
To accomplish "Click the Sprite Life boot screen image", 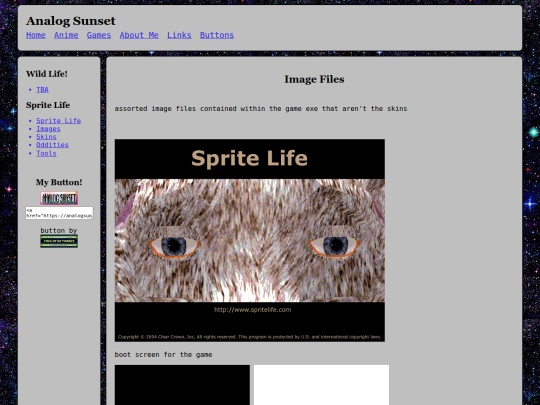I will [250, 240].
